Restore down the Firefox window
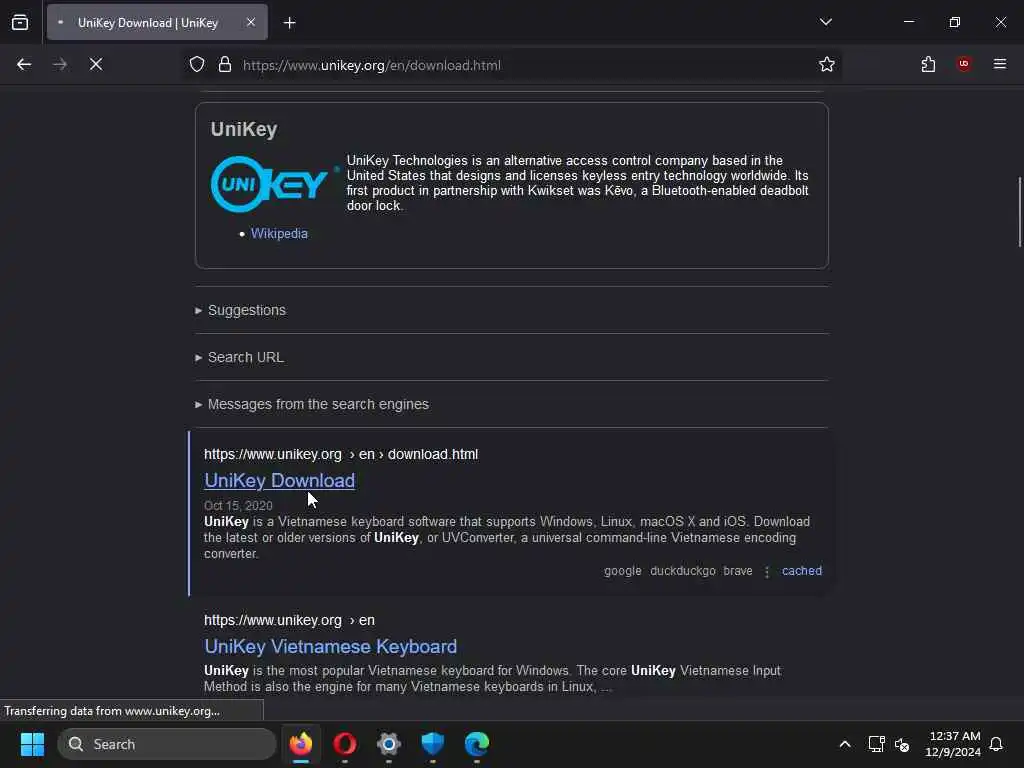Image resolution: width=1024 pixels, height=768 pixels. [x=954, y=22]
